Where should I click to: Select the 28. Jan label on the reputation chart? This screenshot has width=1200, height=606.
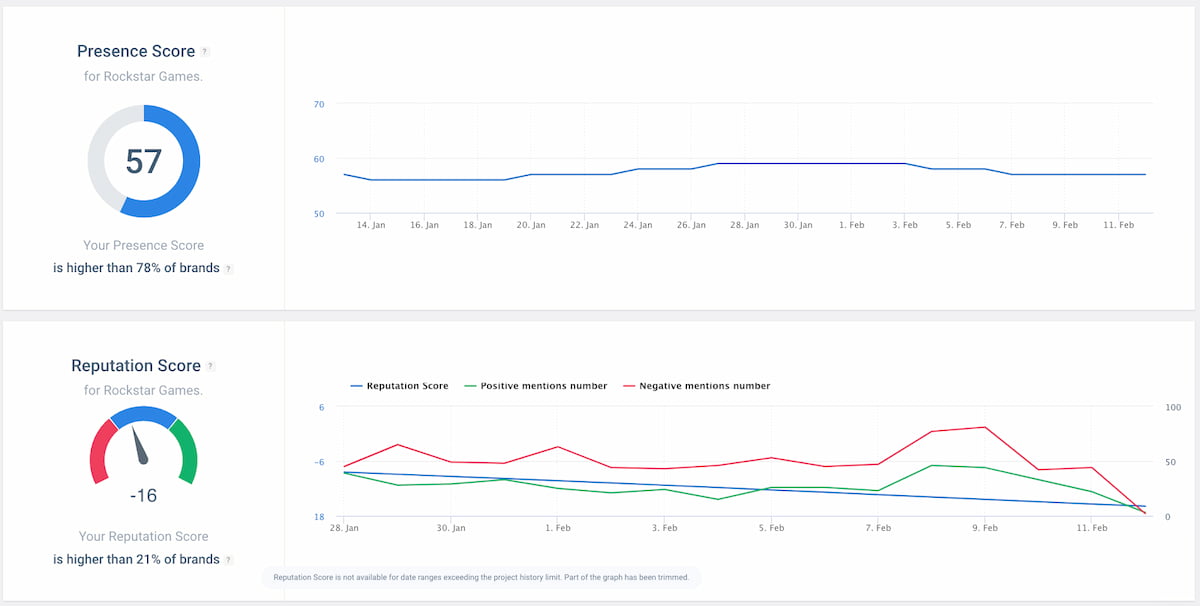[347, 527]
